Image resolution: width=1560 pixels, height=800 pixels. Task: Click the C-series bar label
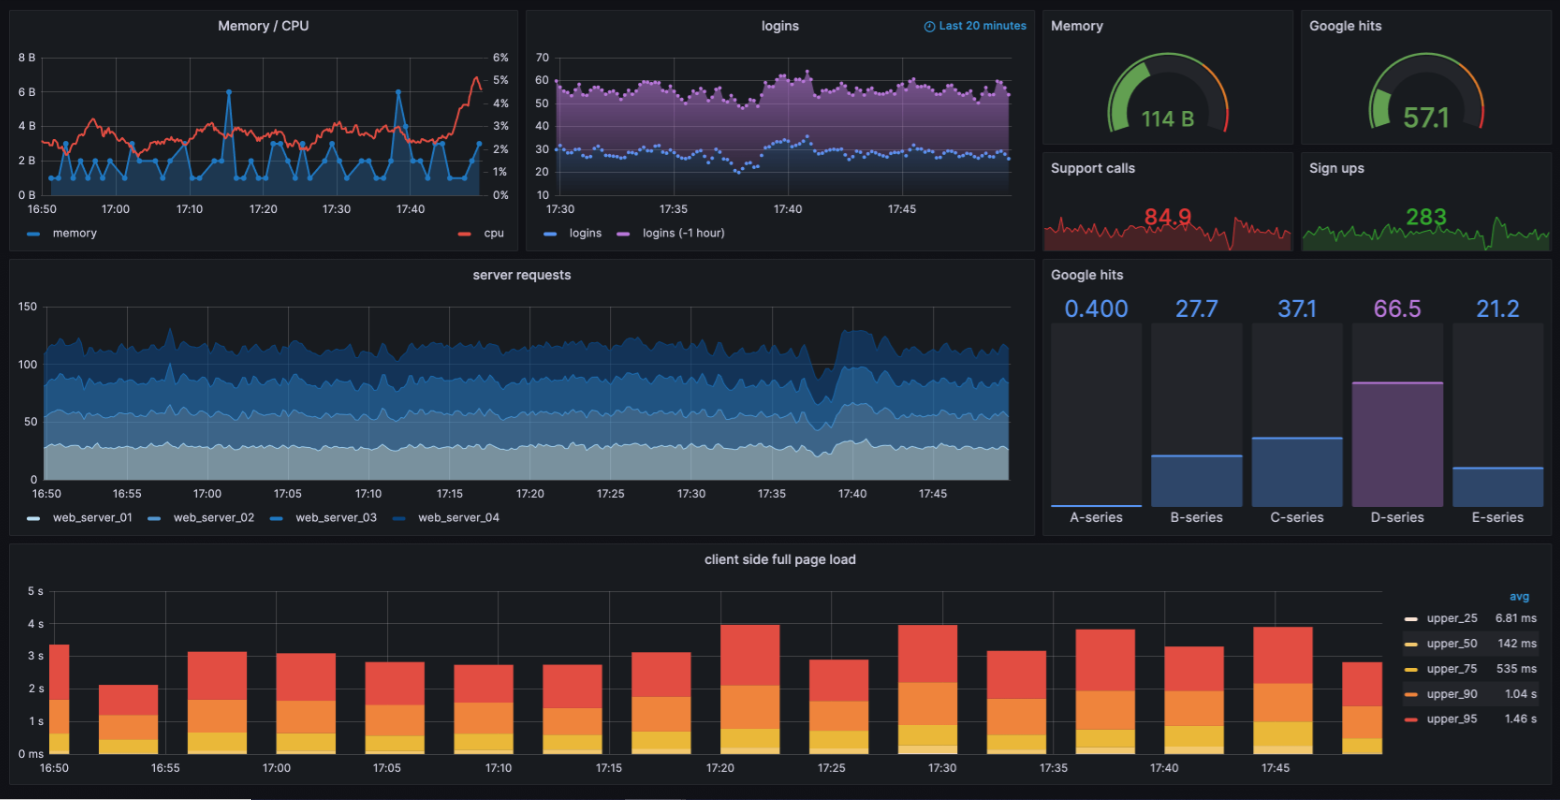(1297, 517)
